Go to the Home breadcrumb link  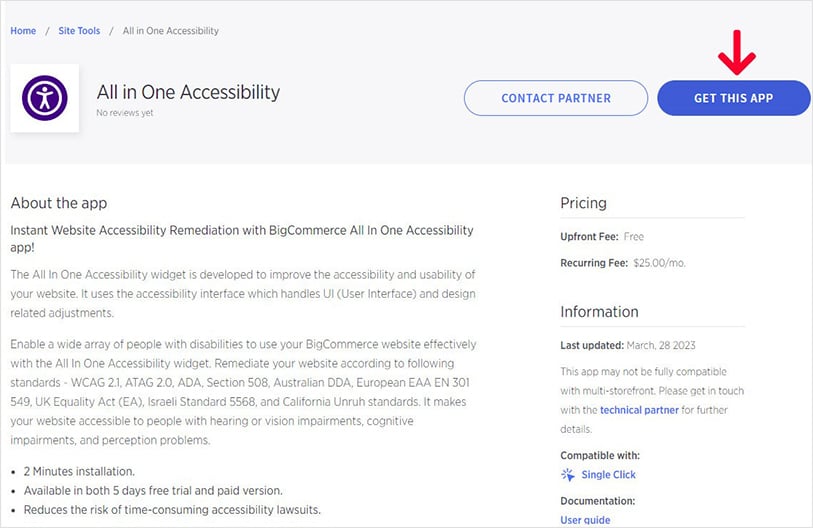(x=23, y=31)
